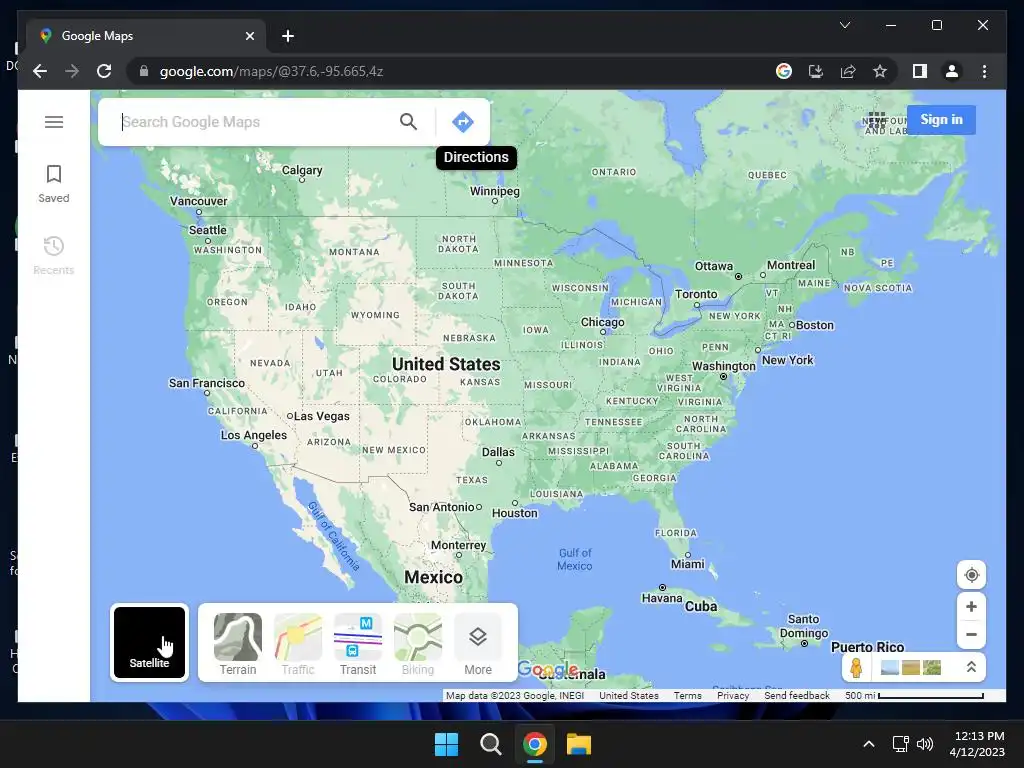Image resolution: width=1024 pixels, height=768 pixels.
Task: Open the tab search dropdown chevron
Action: pyautogui.click(x=844, y=25)
